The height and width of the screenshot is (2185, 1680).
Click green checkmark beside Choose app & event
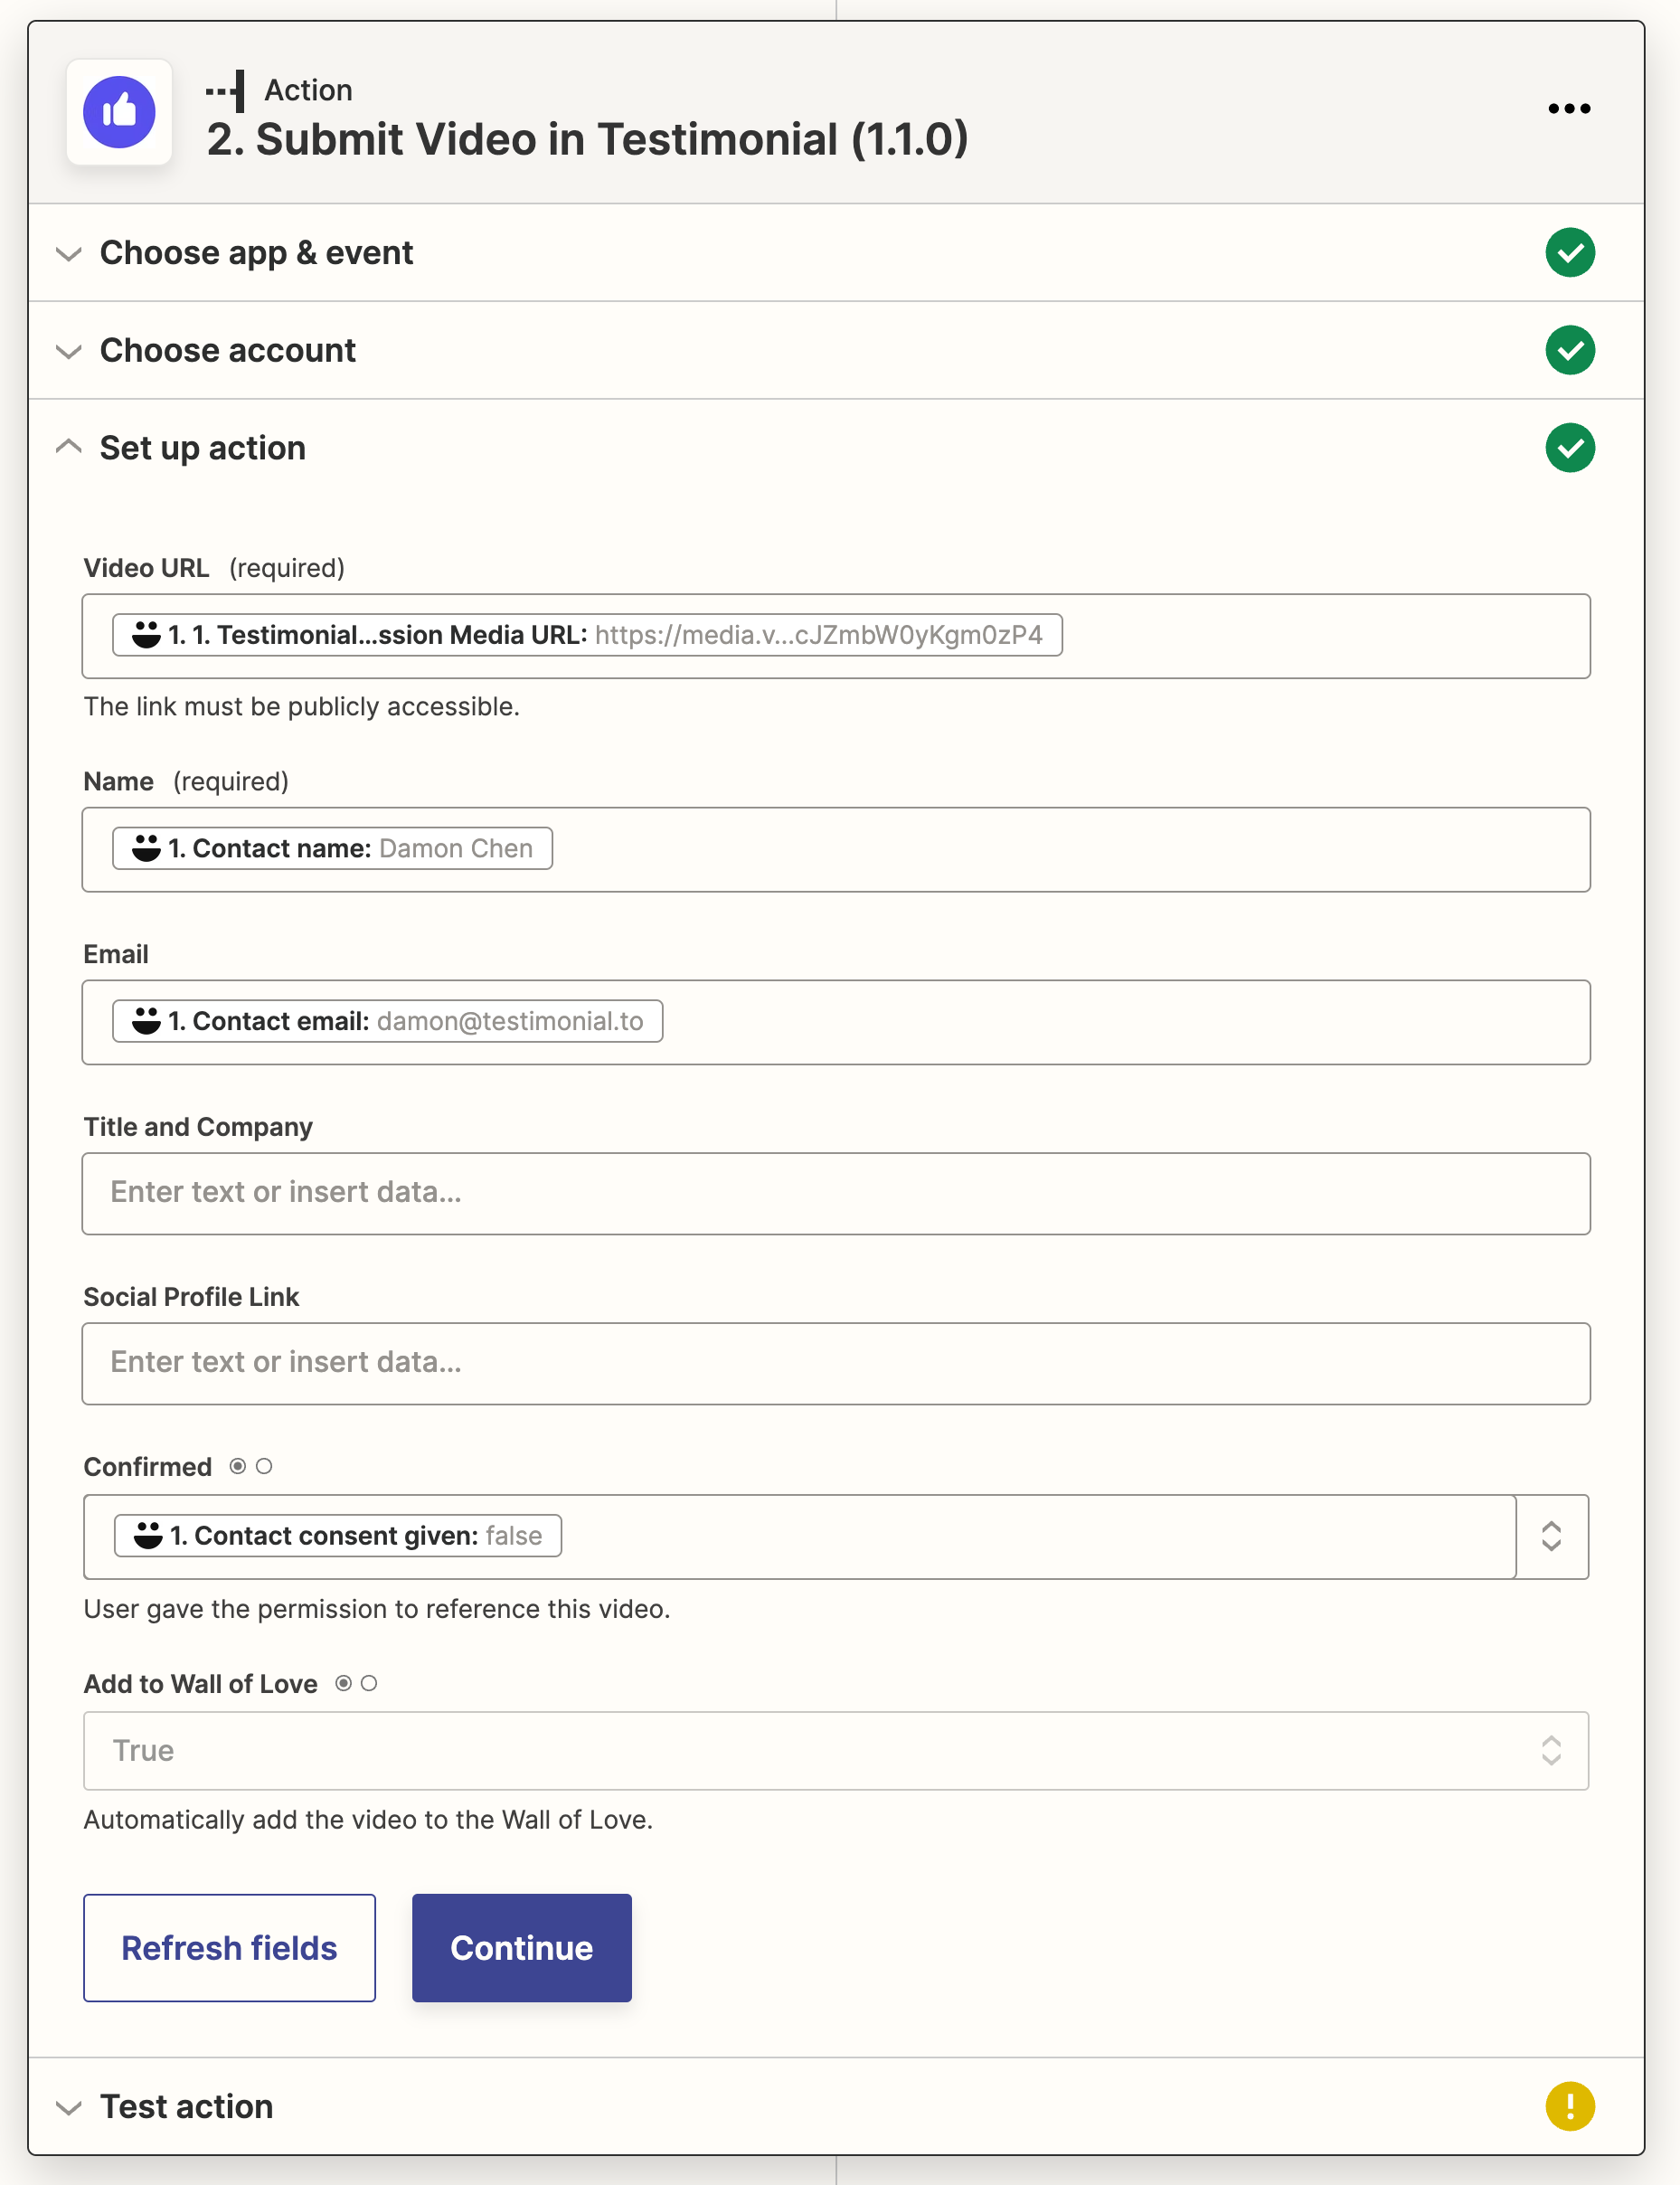click(x=1569, y=253)
